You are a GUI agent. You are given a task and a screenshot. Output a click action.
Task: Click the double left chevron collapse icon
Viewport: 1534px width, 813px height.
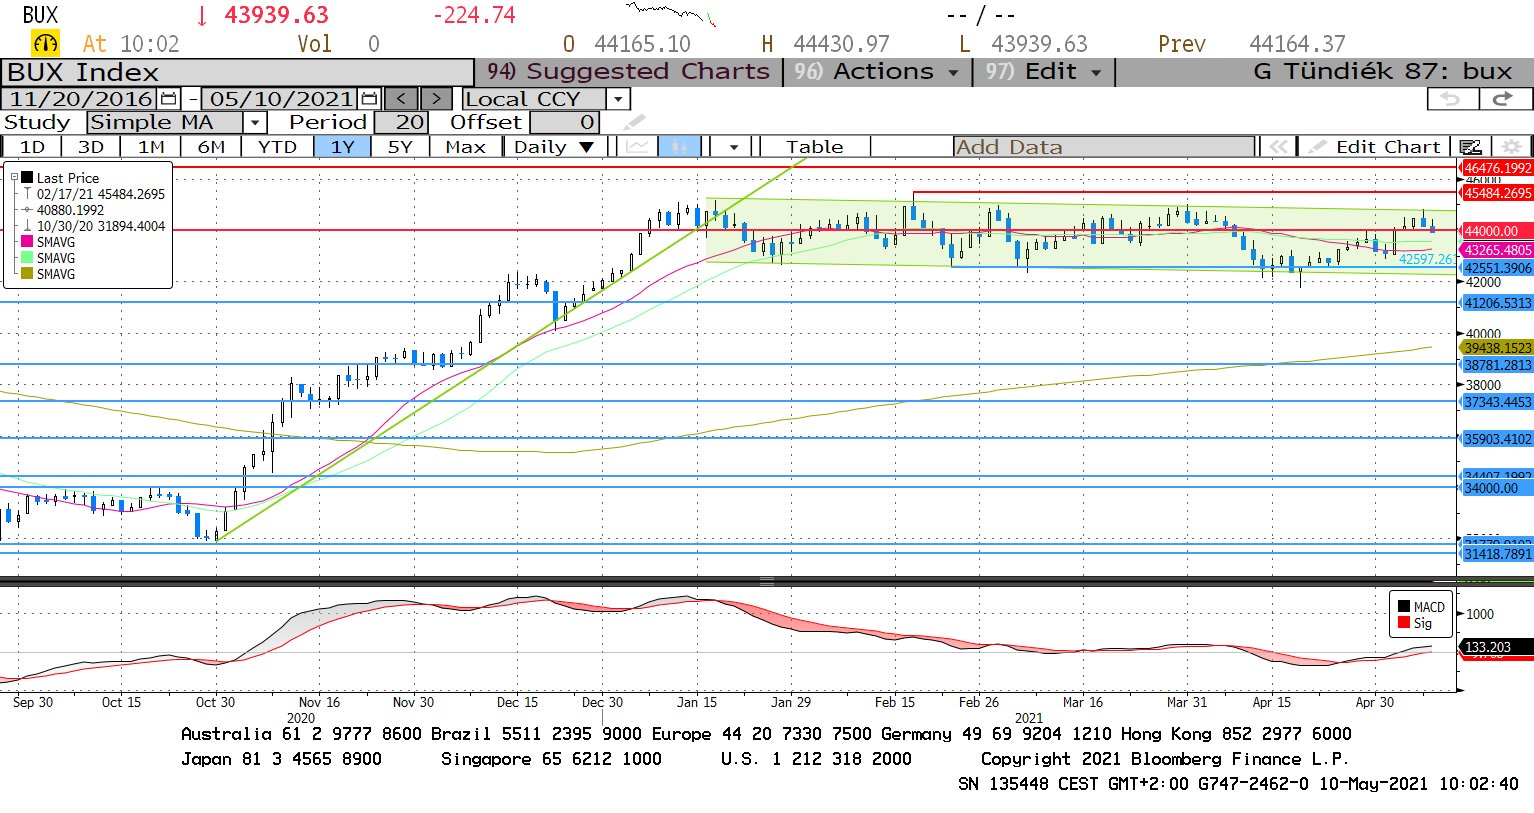[1277, 146]
